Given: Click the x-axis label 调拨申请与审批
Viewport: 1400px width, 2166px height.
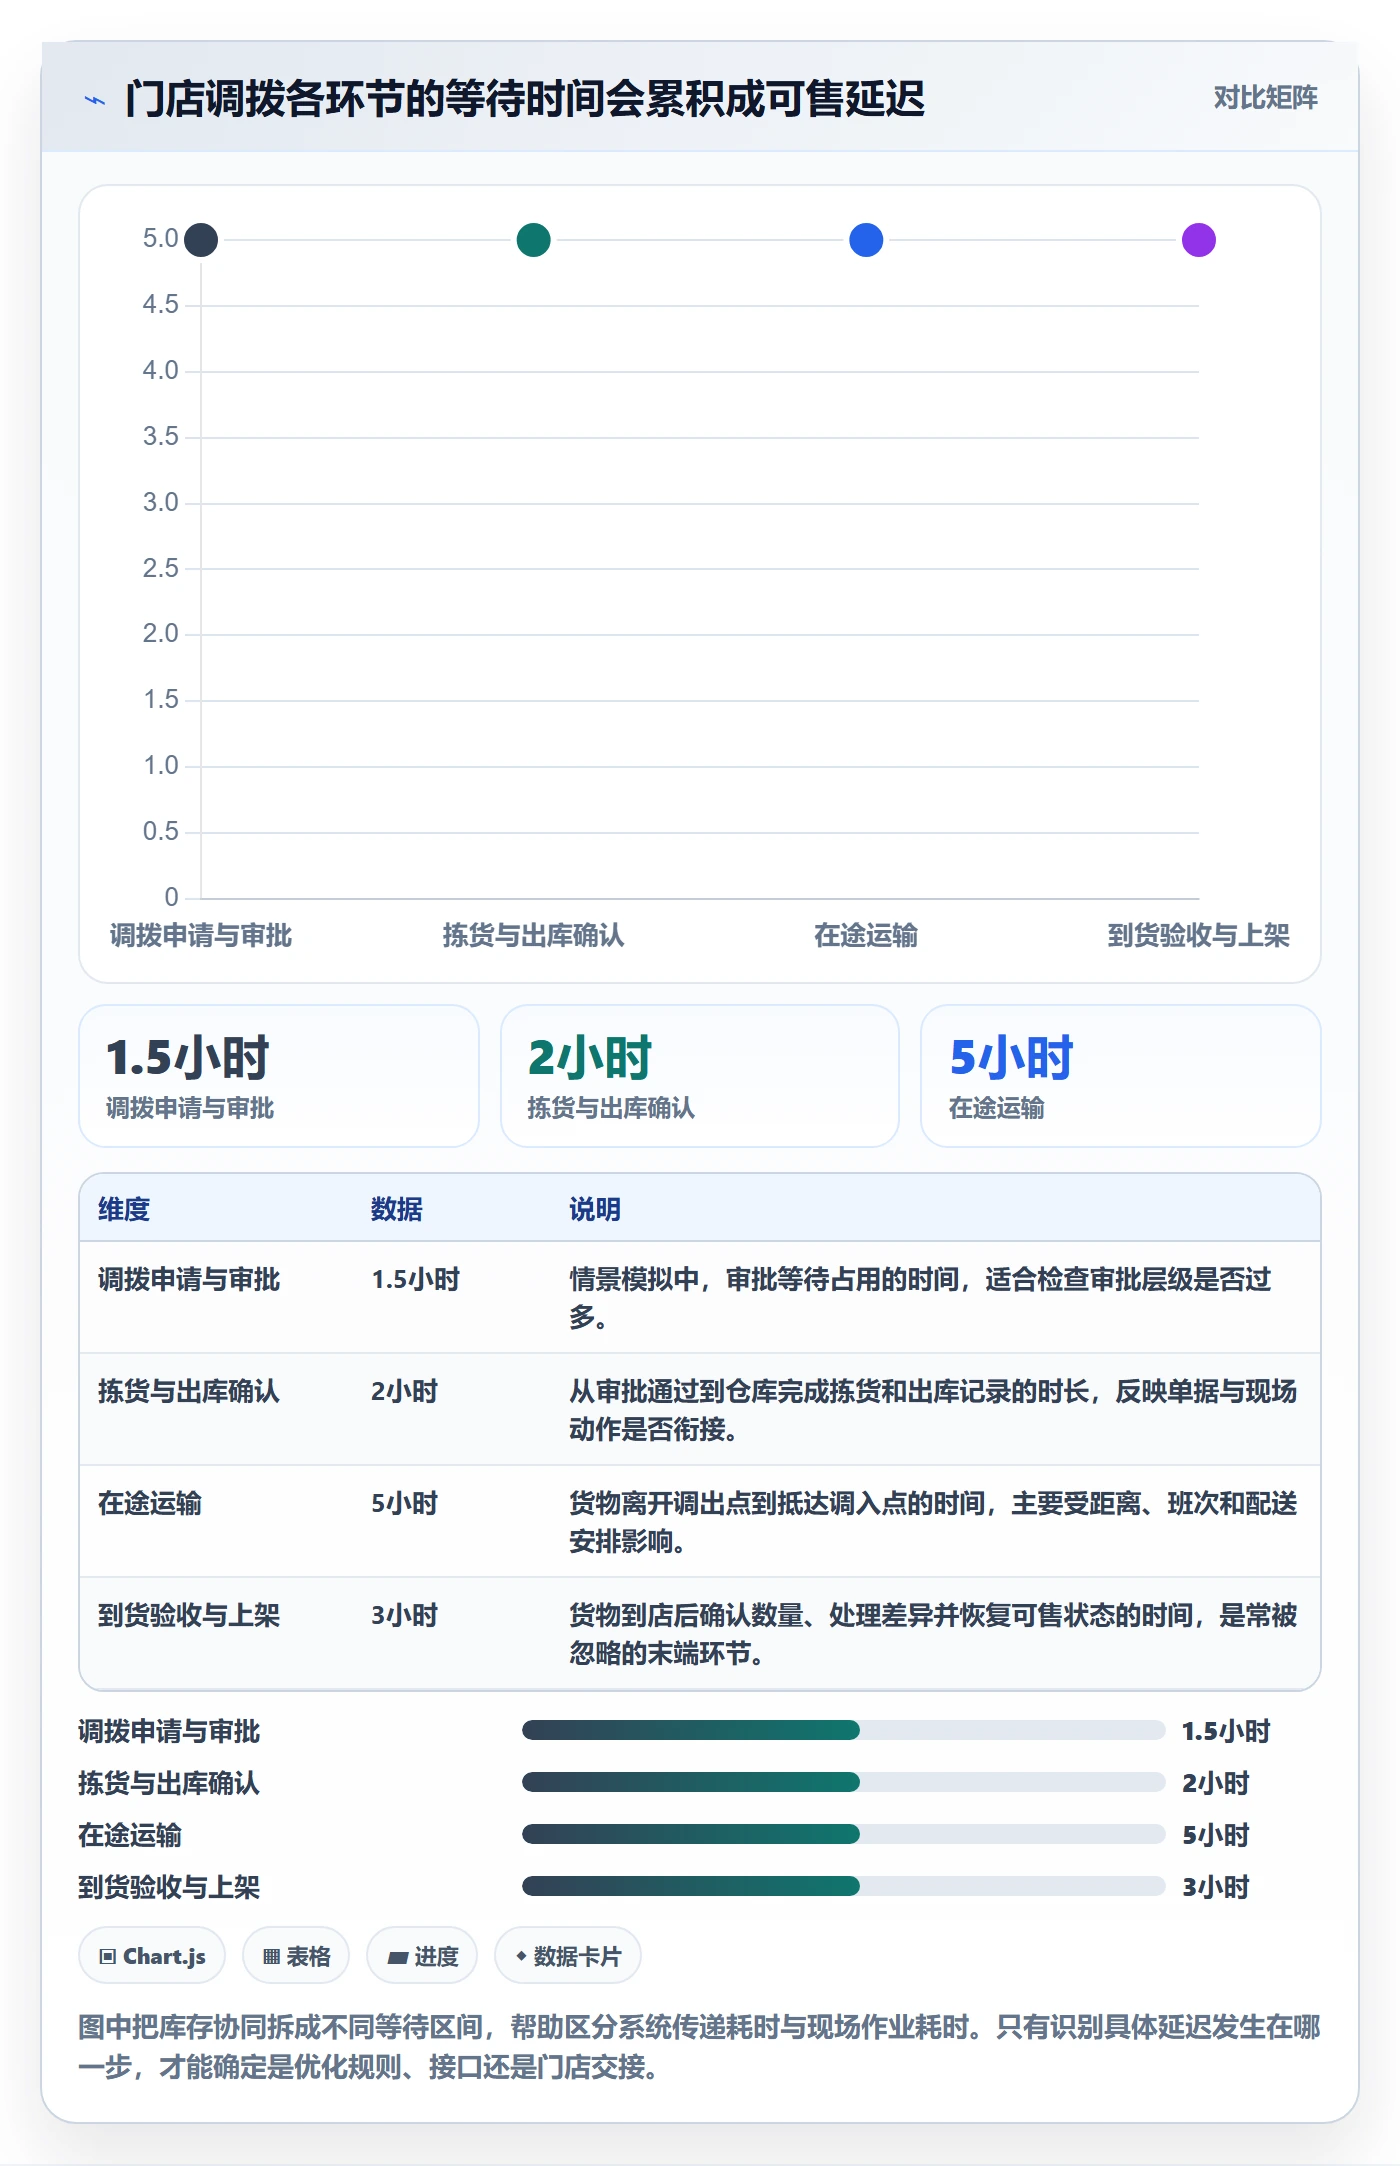Looking at the screenshot, I should pos(201,935).
